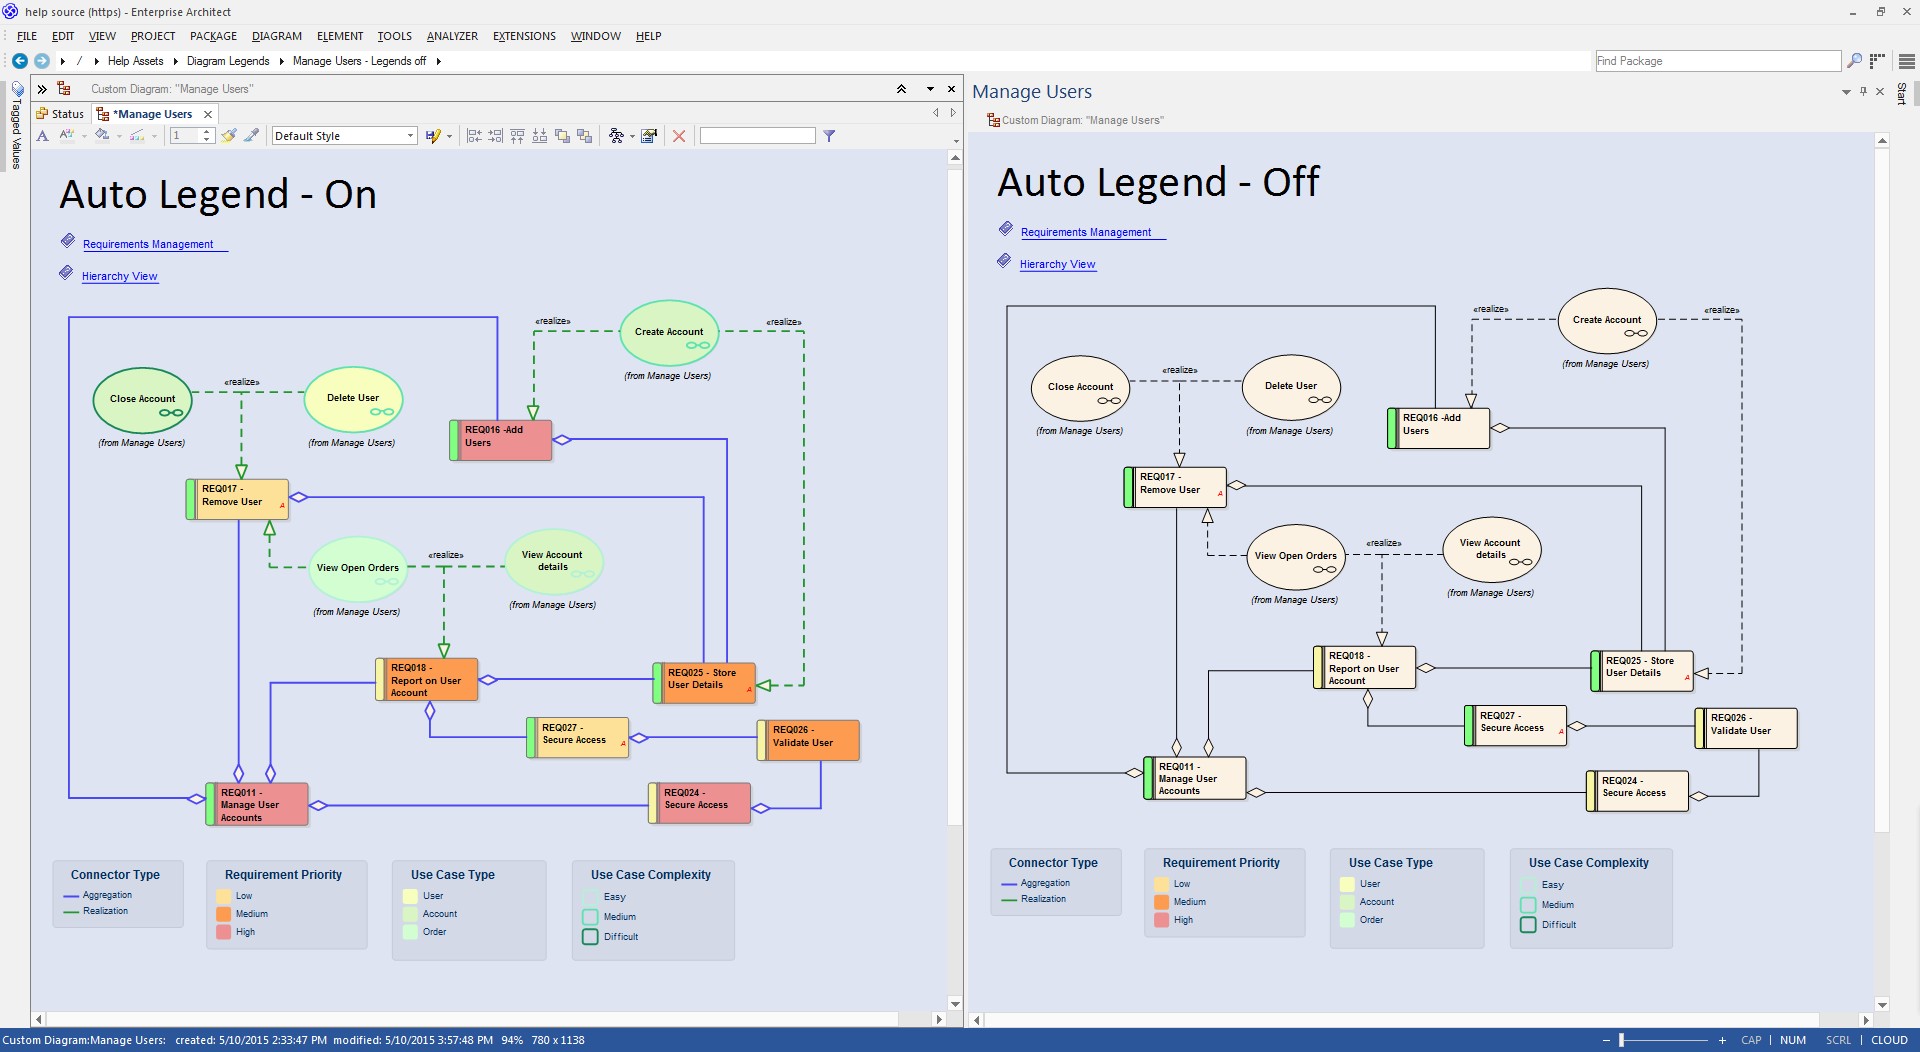This screenshot has height=1052, width=1920.
Task: Click the Find Package search field
Action: point(1717,61)
